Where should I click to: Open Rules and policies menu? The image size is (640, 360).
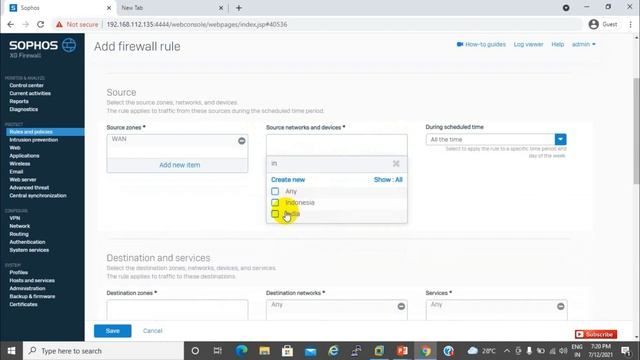point(31,132)
